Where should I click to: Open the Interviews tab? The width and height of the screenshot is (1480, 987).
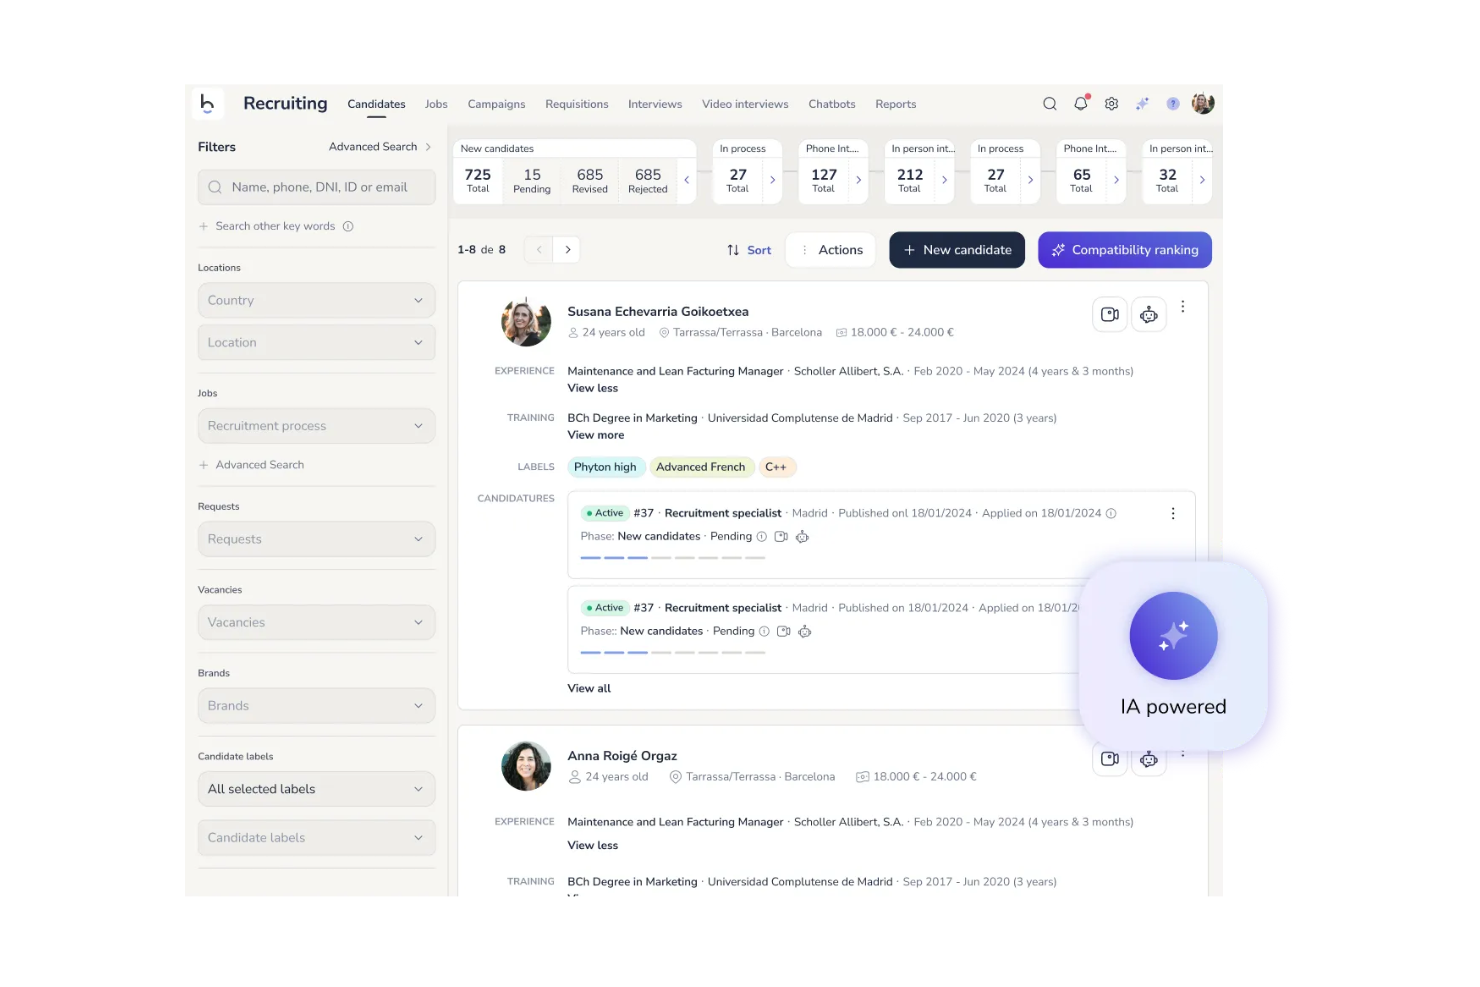click(x=655, y=104)
